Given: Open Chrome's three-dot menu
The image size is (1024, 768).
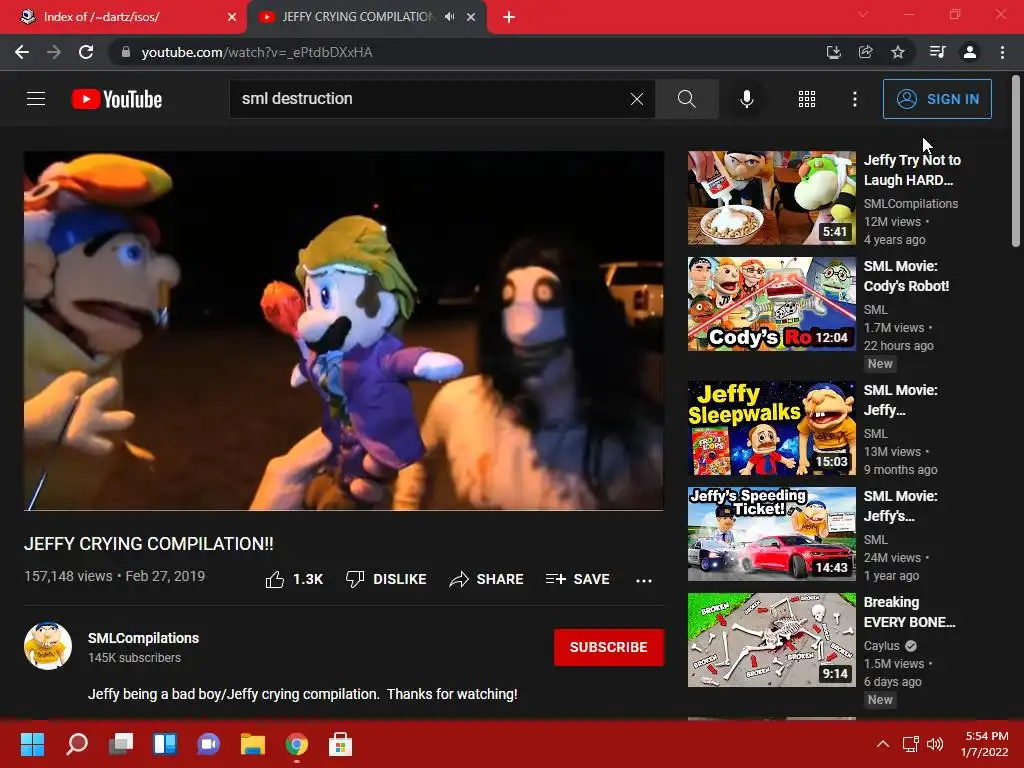Looking at the screenshot, I should (x=1002, y=52).
